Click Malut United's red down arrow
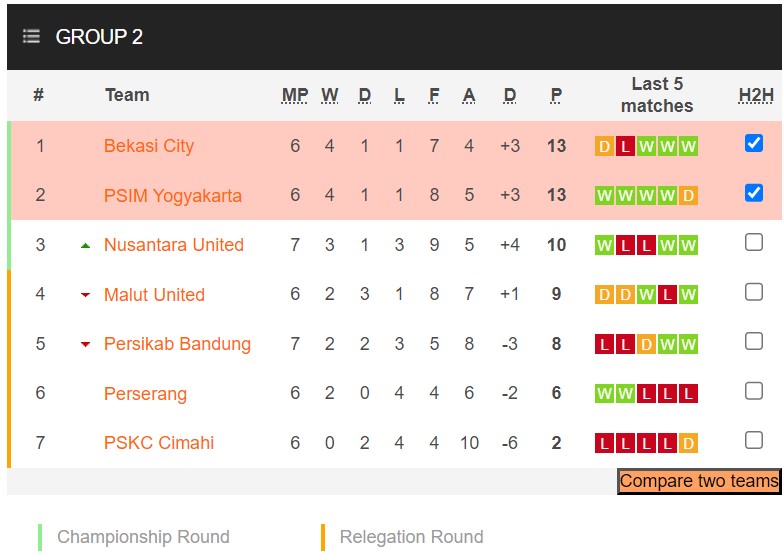The image size is (784, 556). point(85,295)
